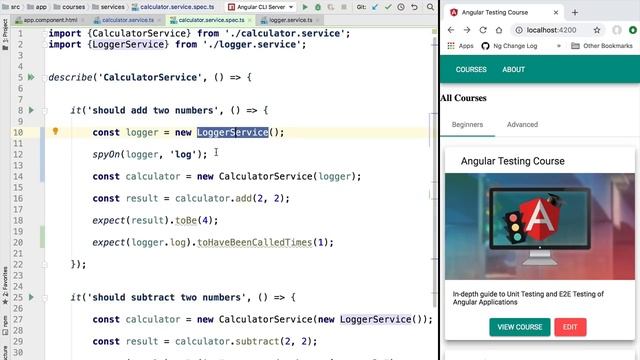Select the calculator.service.spec.ts editor tab
The image size is (640, 360).
(x=211, y=20)
